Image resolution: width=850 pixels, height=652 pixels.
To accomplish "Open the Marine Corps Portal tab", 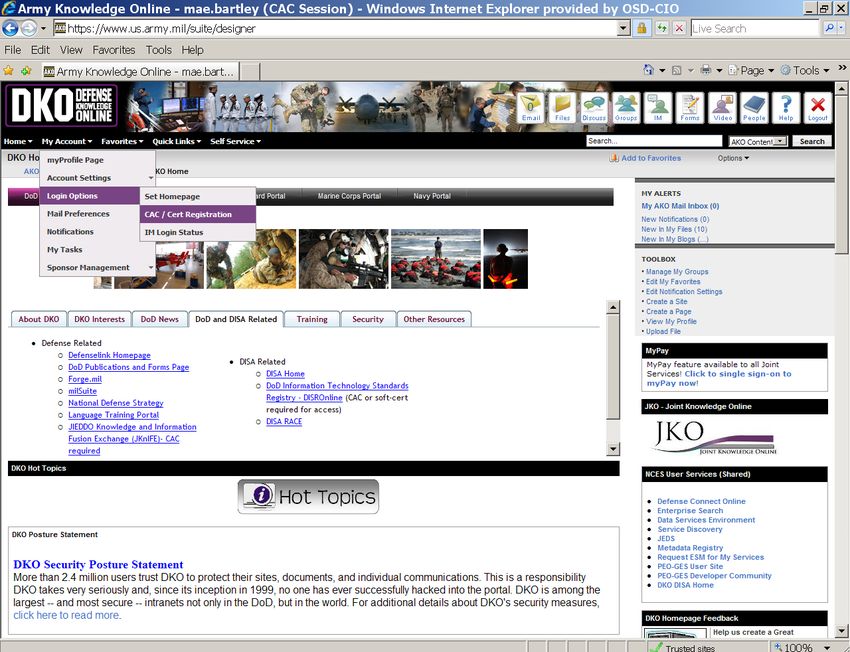I will click(x=349, y=196).
